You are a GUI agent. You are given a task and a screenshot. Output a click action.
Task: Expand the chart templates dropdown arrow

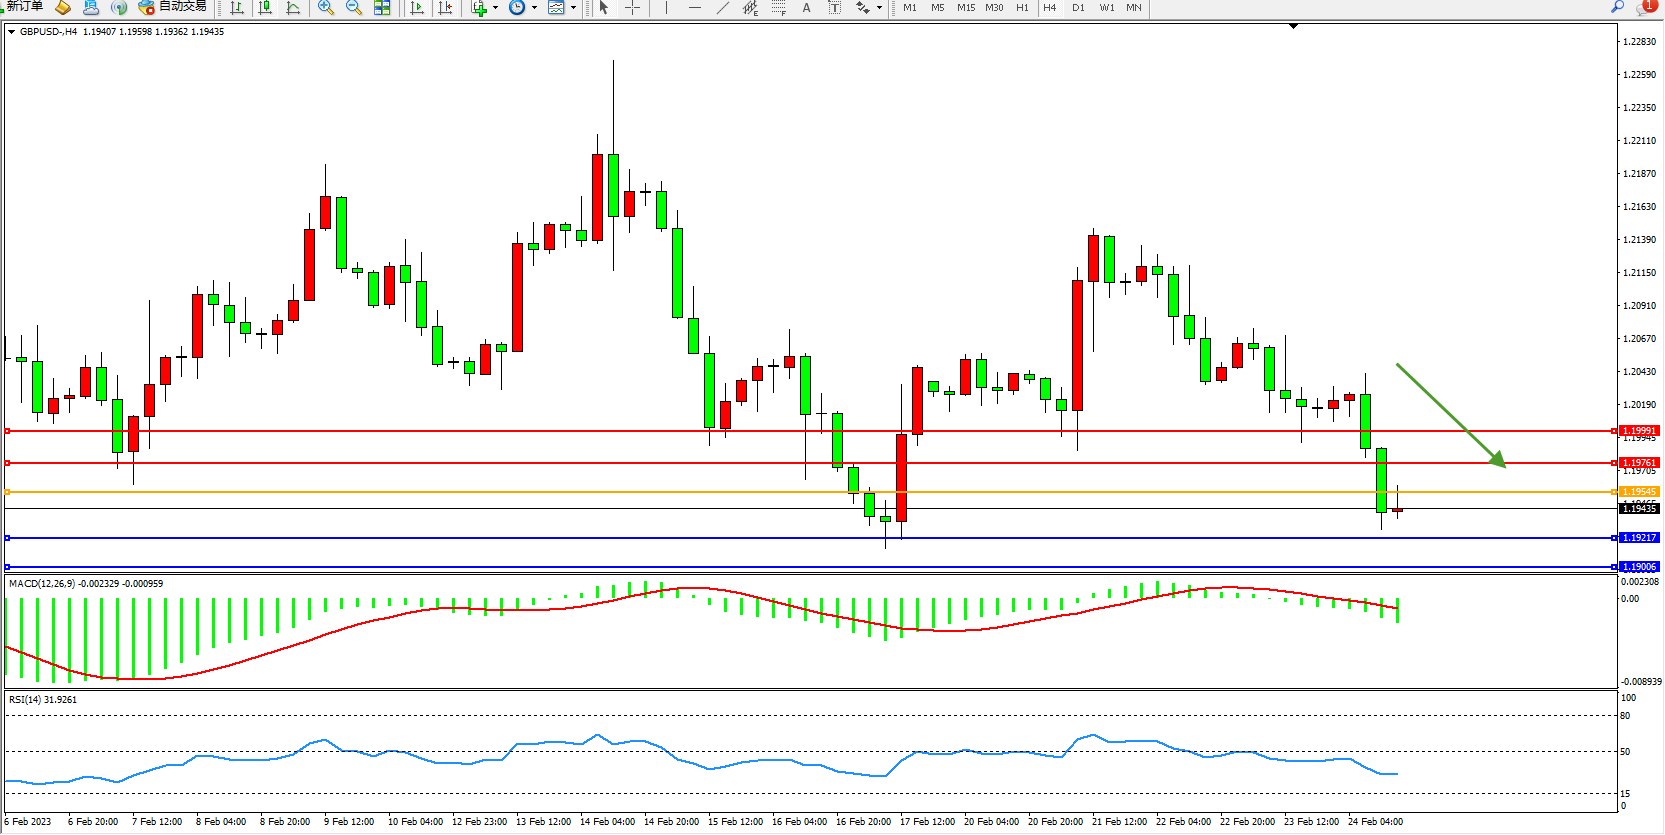[x=573, y=7]
